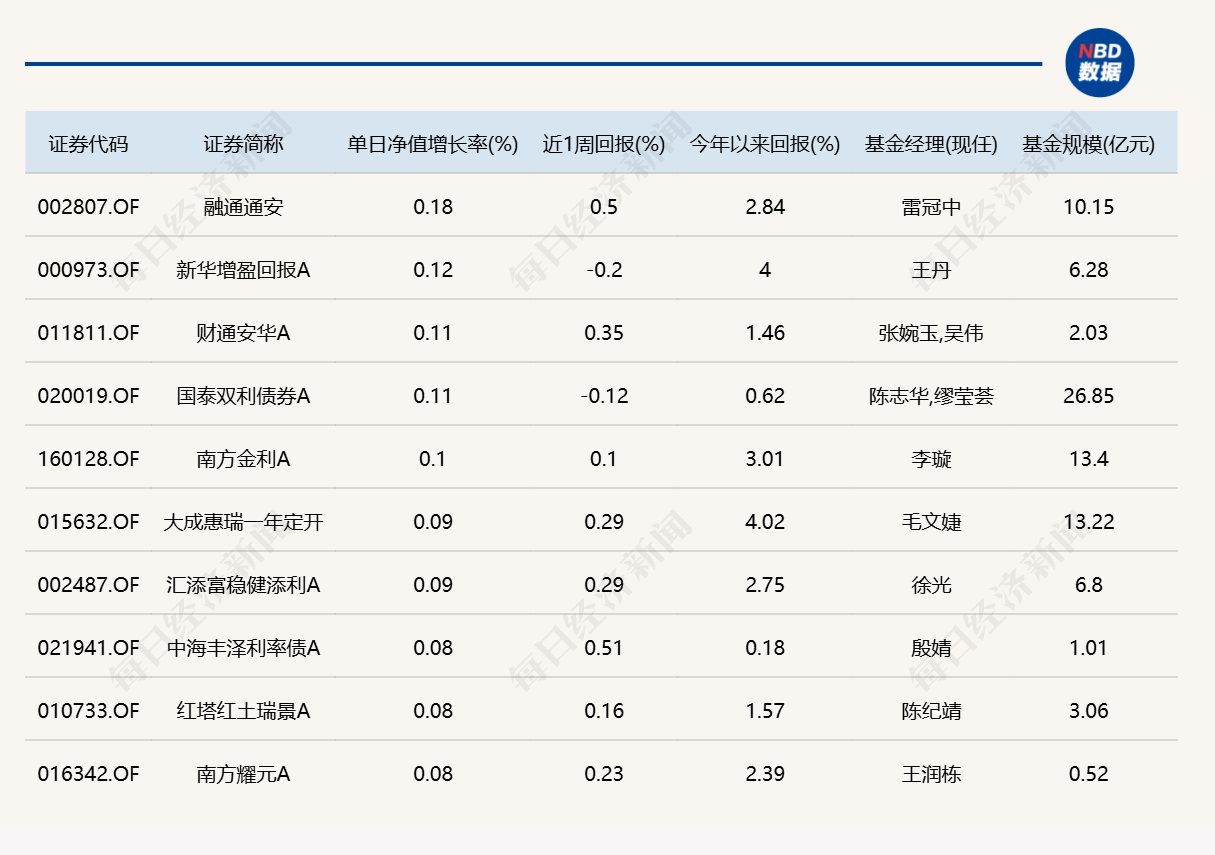The height and width of the screenshot is (855, 1215).
Task: Select fund name 大成惠瑞一年定开
Action: pyautogui.click(x=243, y=522)
